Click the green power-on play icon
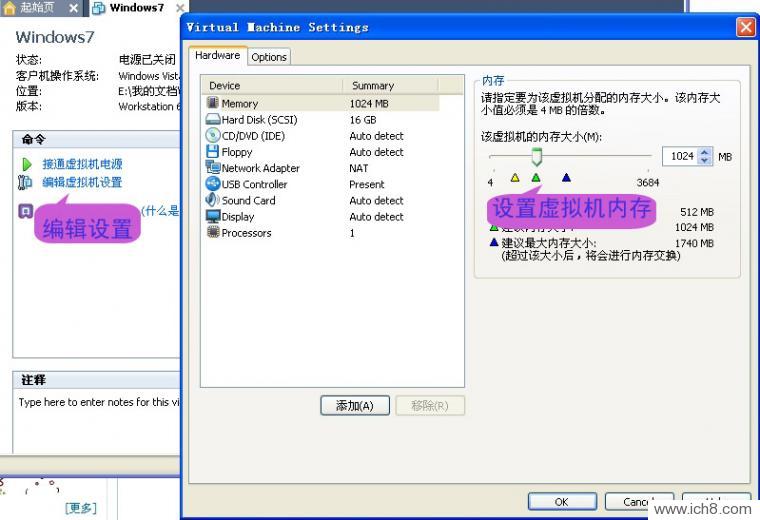The image size is (760, 520). click(x=27, y=164)
